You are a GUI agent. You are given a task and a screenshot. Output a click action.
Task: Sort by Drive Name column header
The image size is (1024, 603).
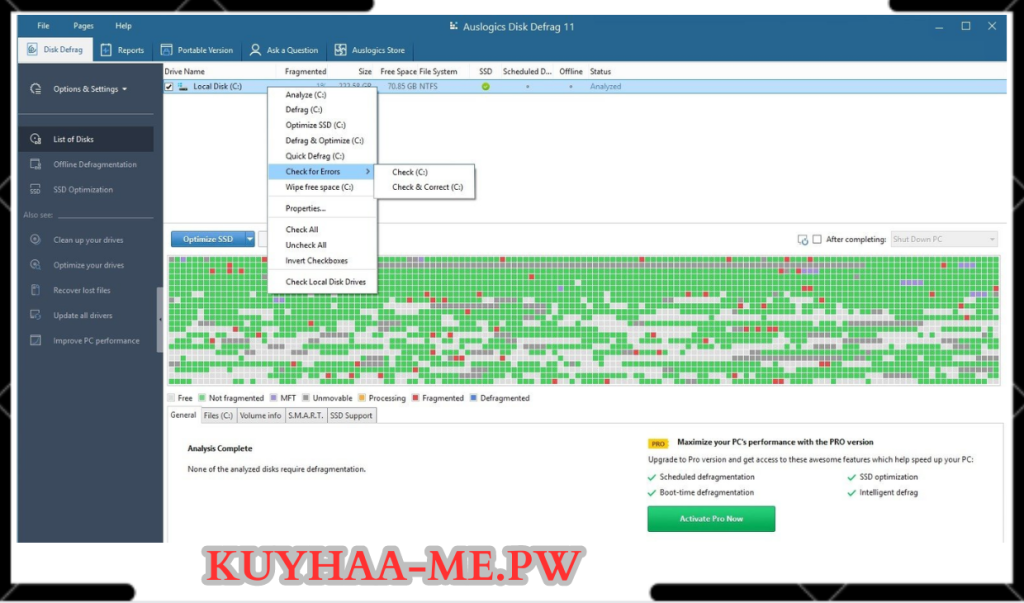tap(185, 71)
